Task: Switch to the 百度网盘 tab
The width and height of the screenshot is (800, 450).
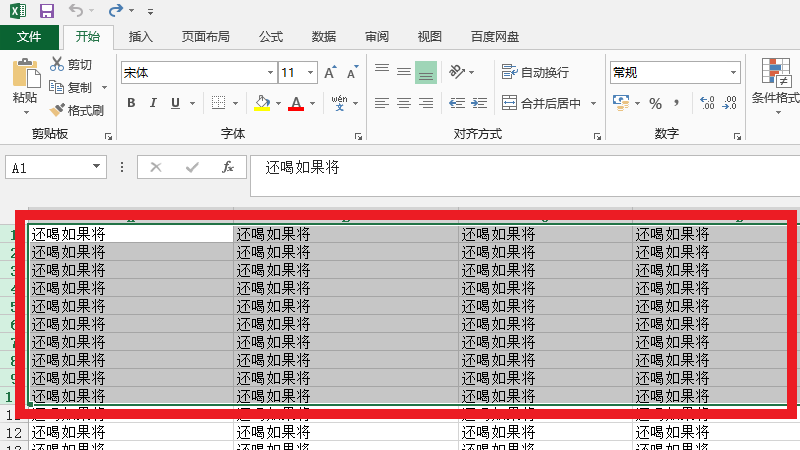Action: click(494, 37)
